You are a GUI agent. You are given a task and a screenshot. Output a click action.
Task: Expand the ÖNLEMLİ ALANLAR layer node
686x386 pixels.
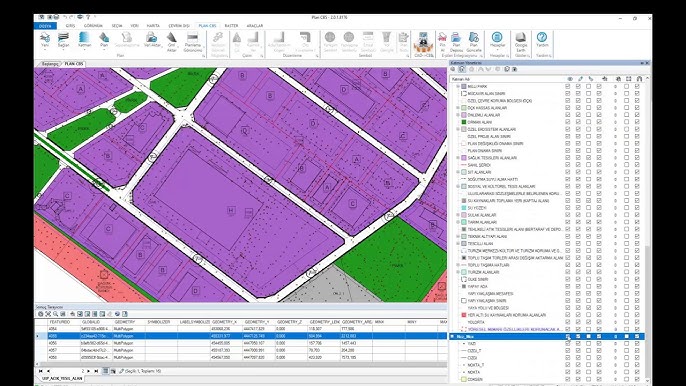pyautogui.click(x=458, y=115)
